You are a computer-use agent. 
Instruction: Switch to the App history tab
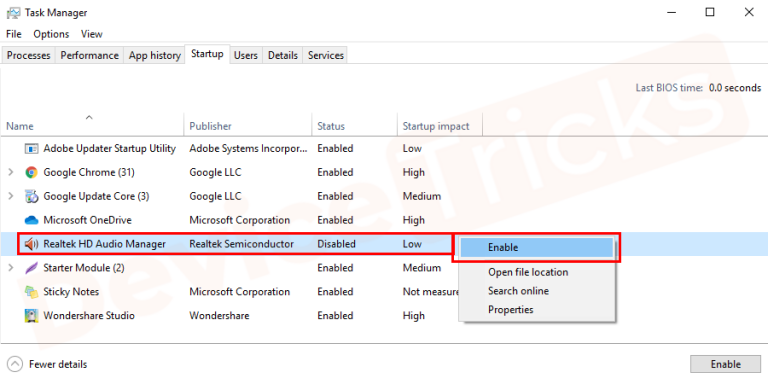coord(155,55)
